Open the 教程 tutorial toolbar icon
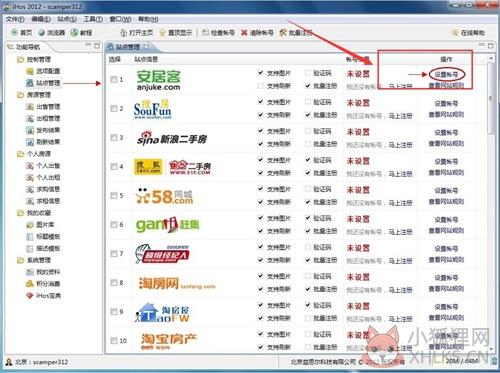Viewport: 500px width, 373px height. coord(81,33)
